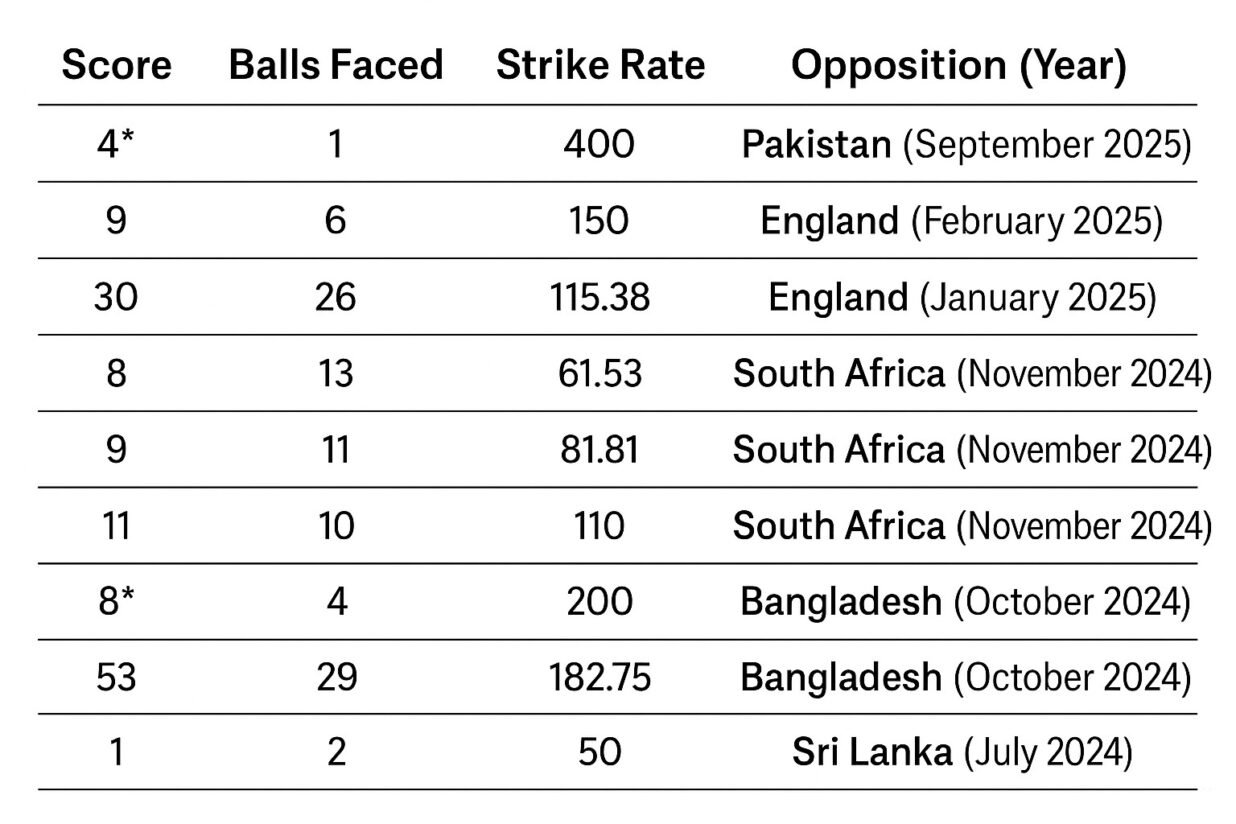1236x824 pixels.
Task: Click the 400 strike rate value
Action: click(x=598, y=144)
